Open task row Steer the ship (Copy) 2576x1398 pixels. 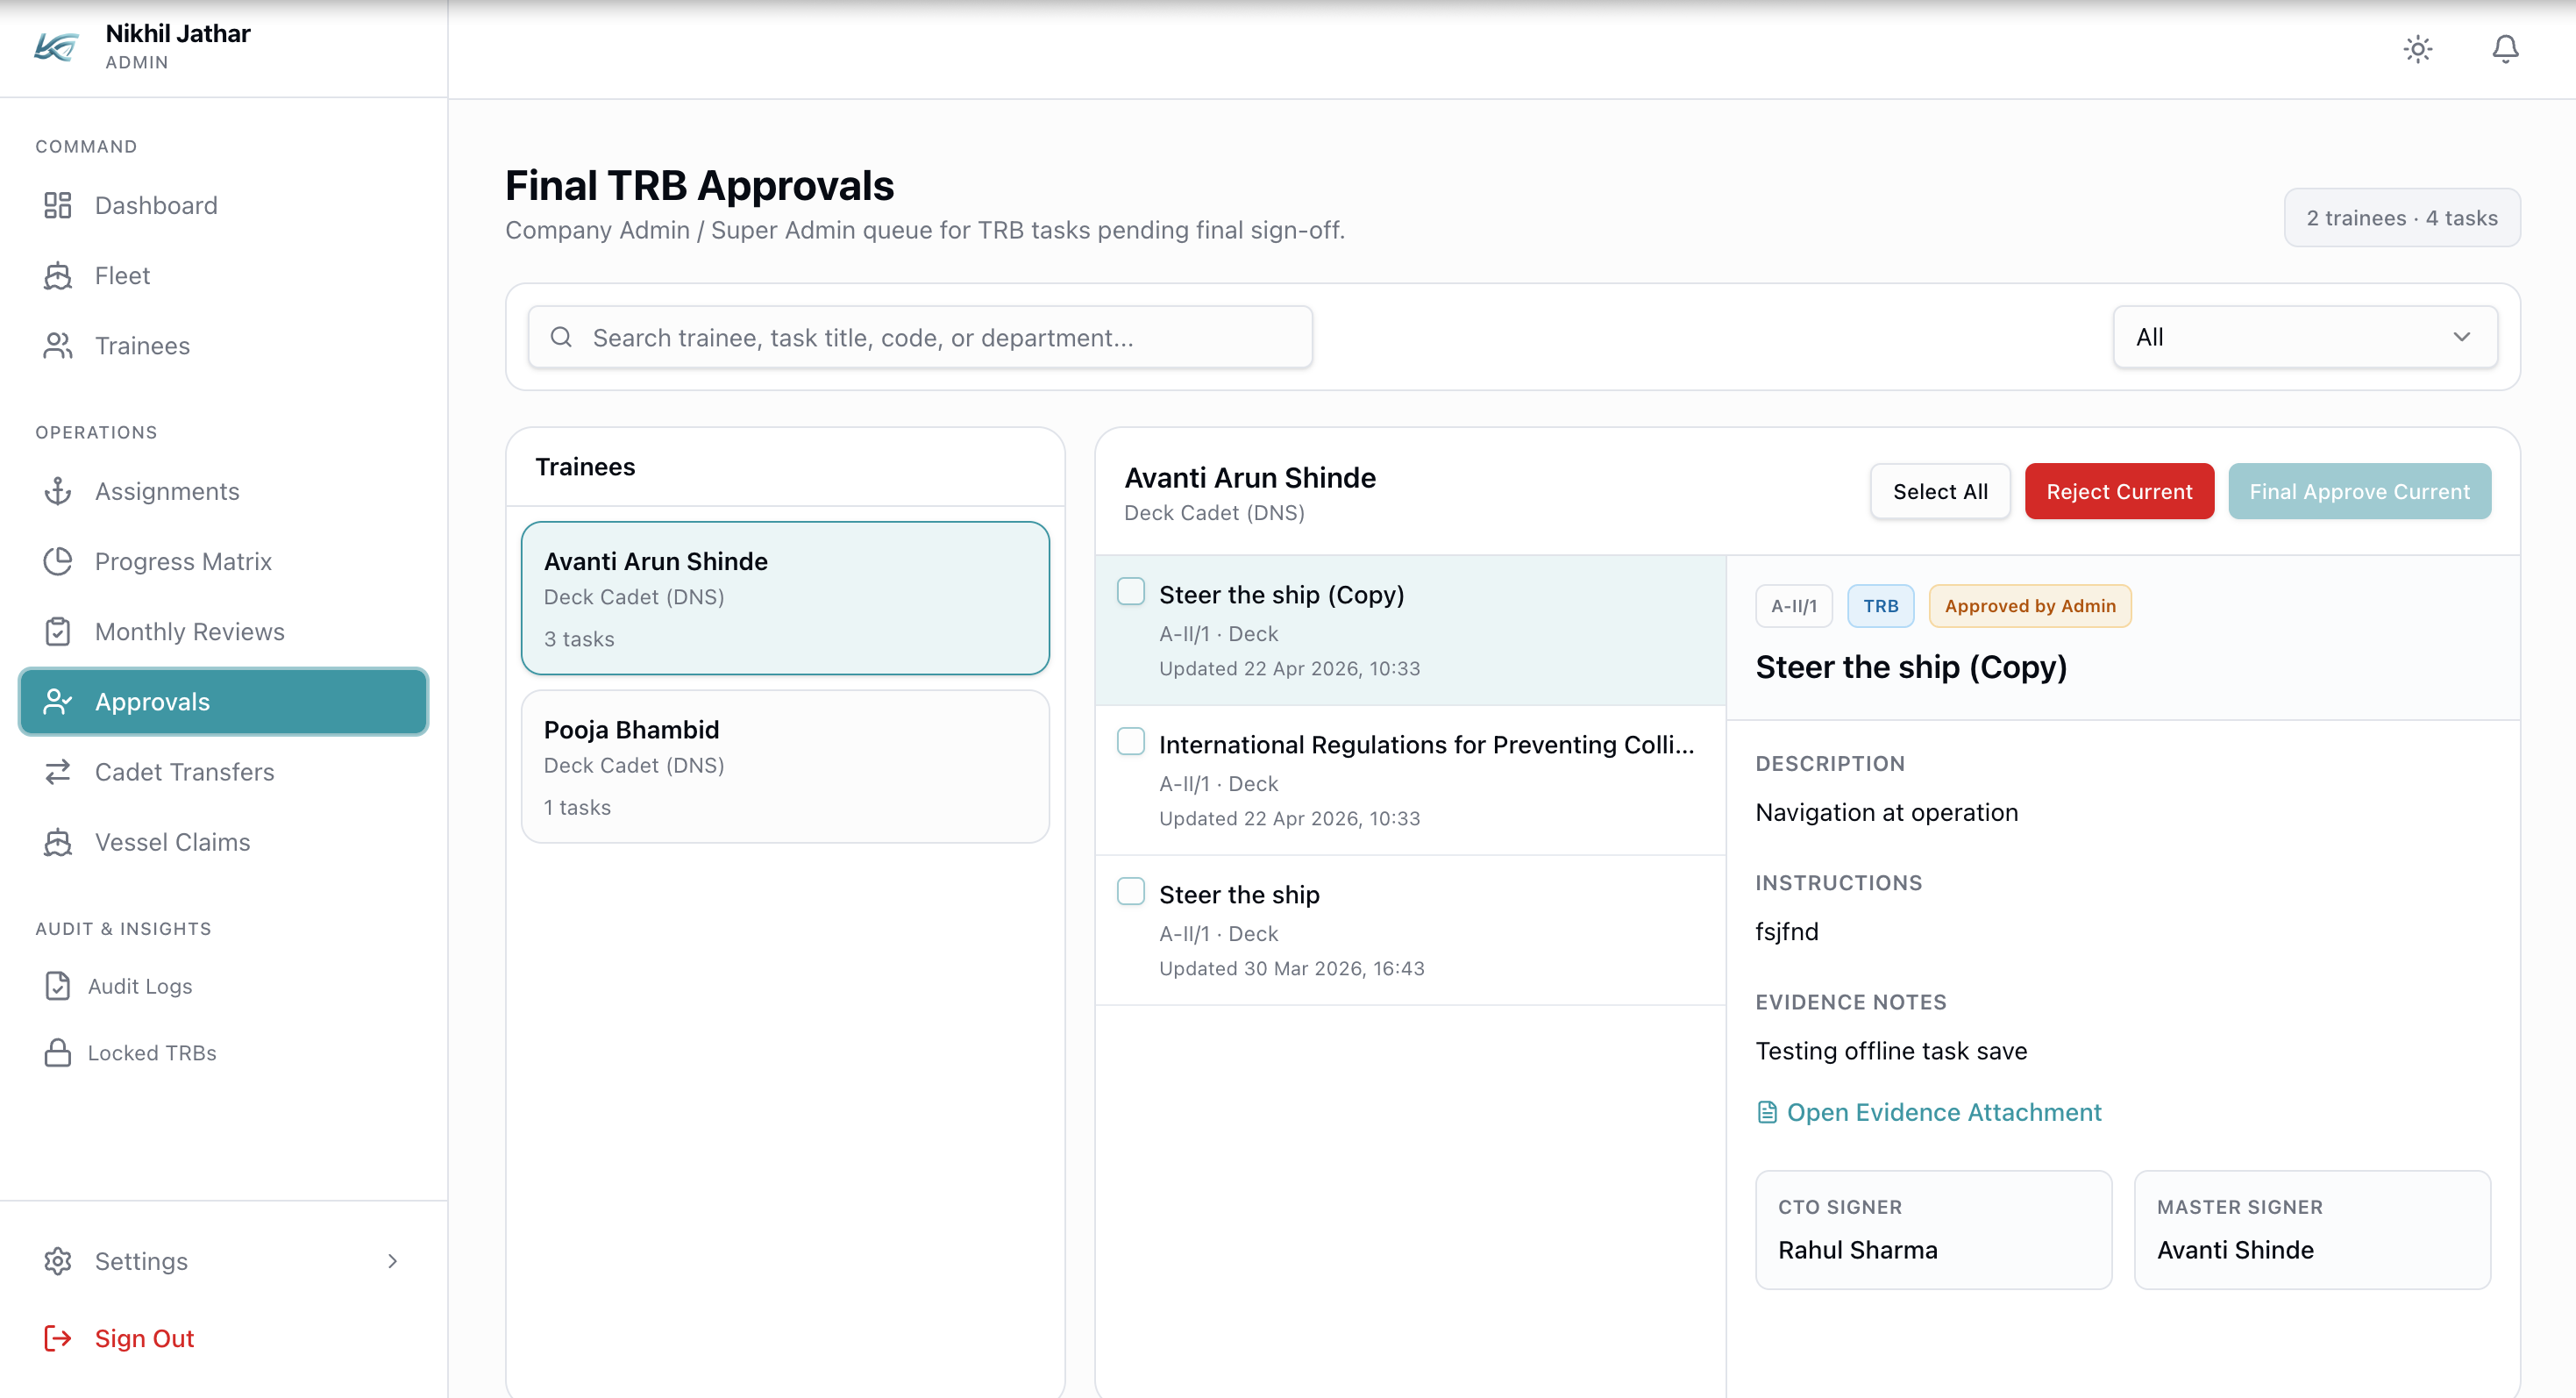pyautogui.click(x=1410, y=630)
